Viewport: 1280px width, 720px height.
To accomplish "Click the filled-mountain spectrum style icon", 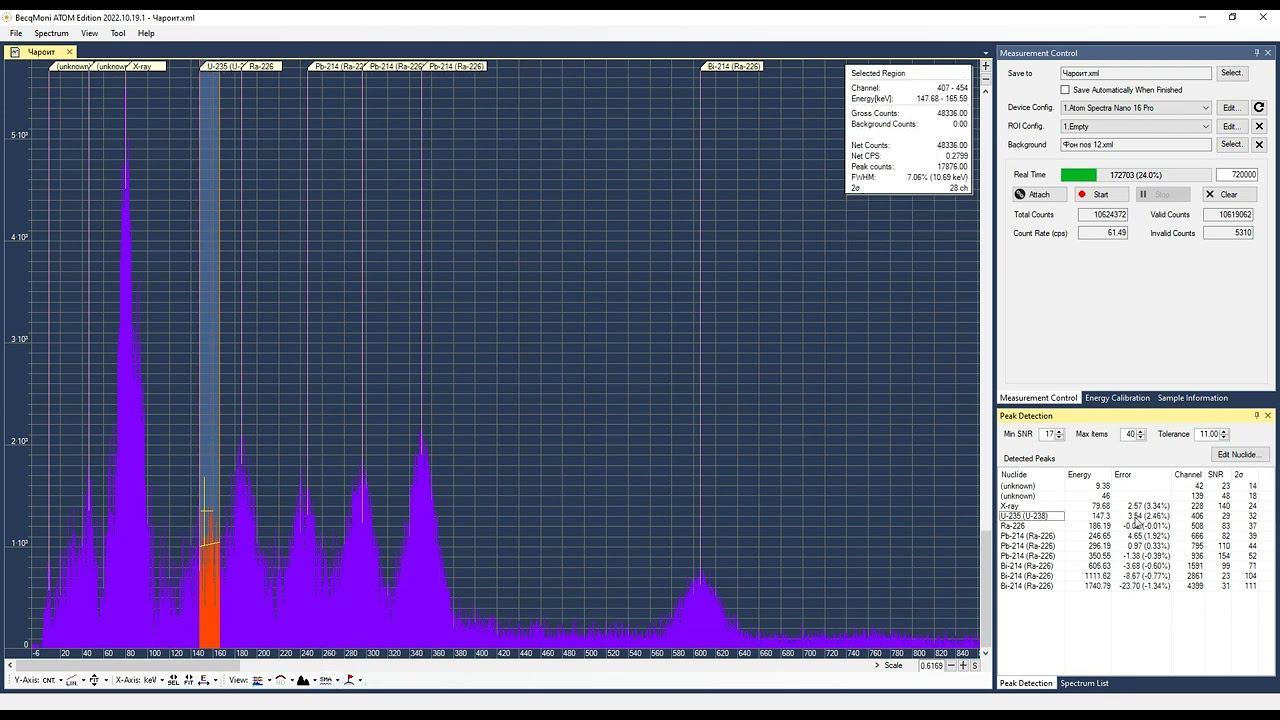I will (x=303, y=680).
